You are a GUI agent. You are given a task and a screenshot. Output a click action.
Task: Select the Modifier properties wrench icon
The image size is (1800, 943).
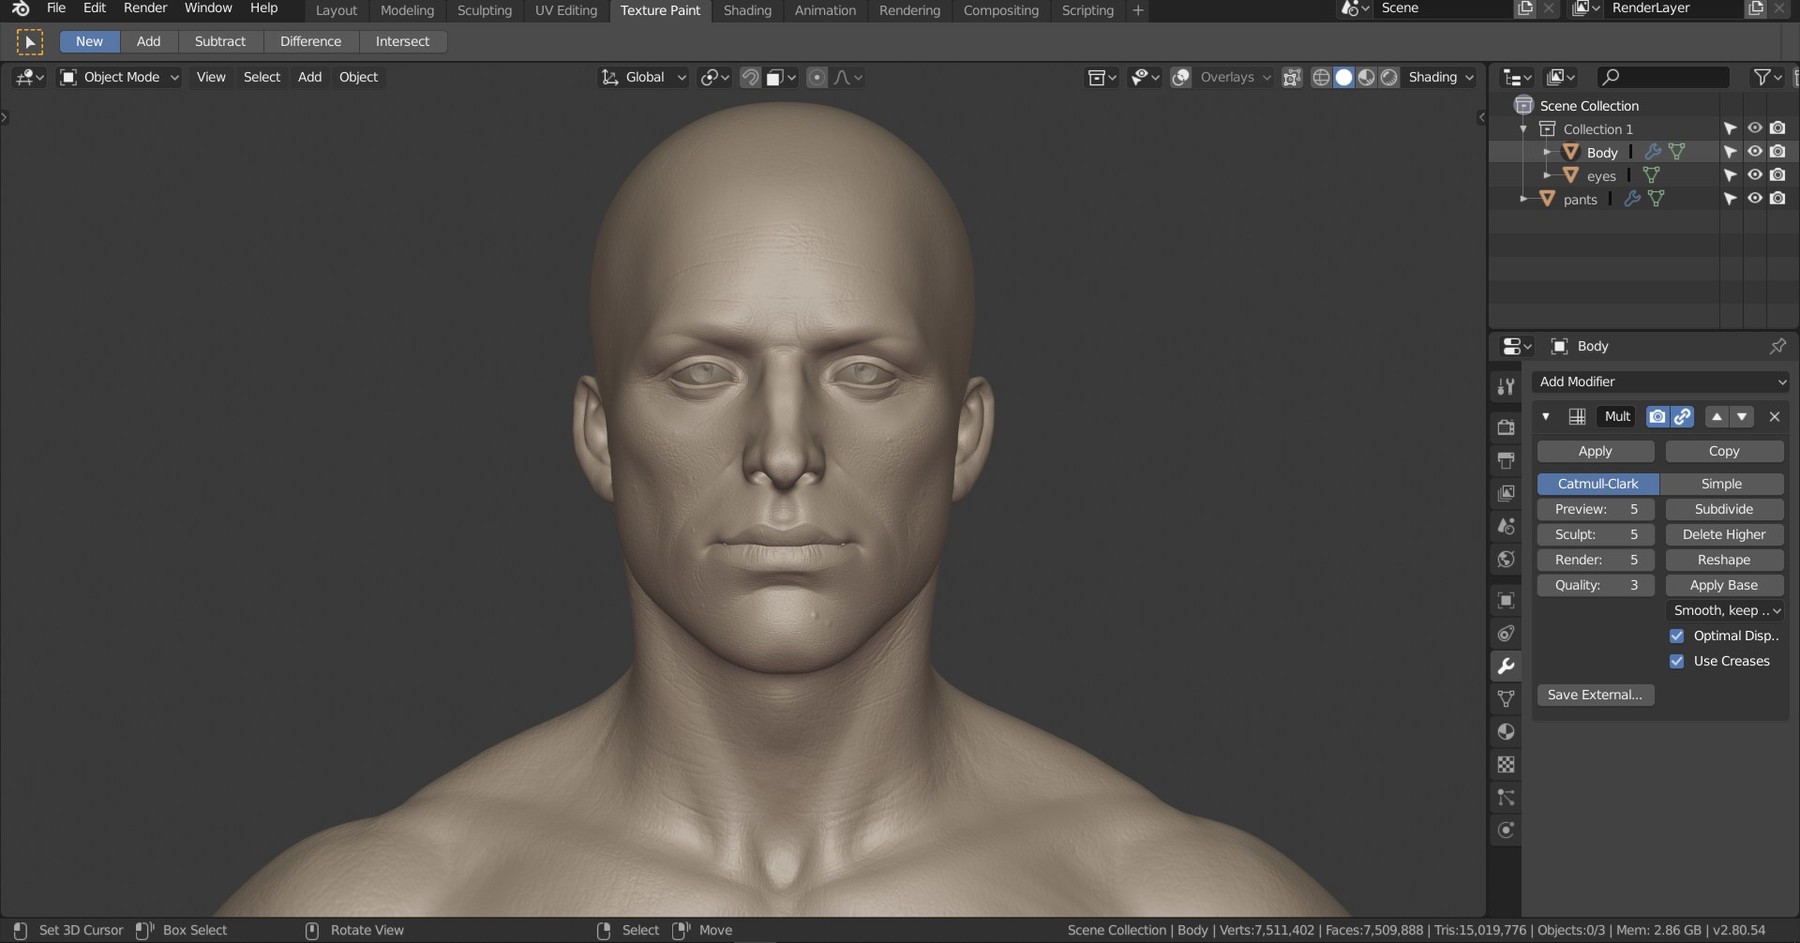1507,665
